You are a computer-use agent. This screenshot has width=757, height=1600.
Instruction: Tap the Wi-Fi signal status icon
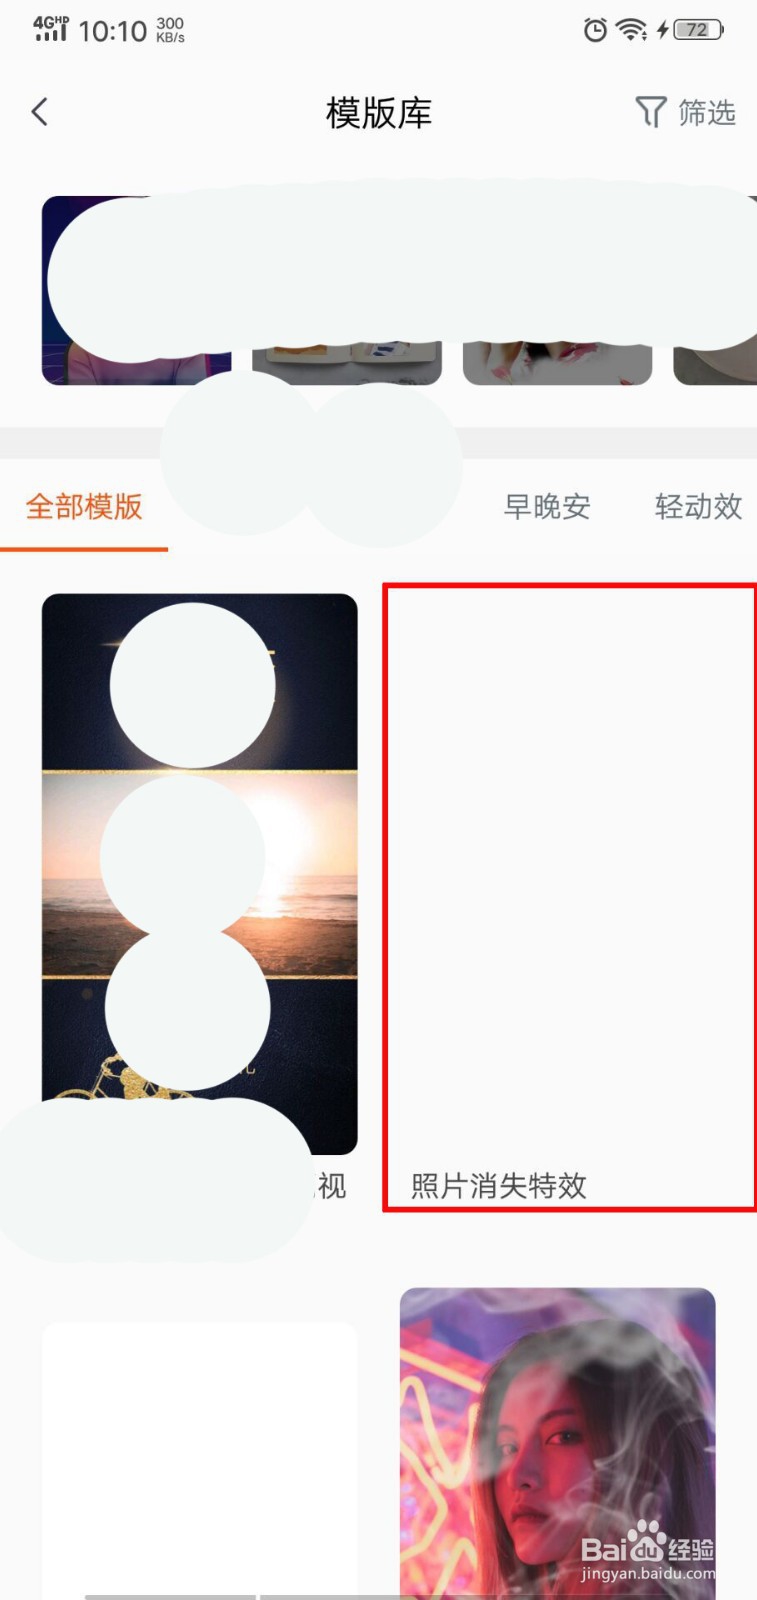click(x=631, y=30)
